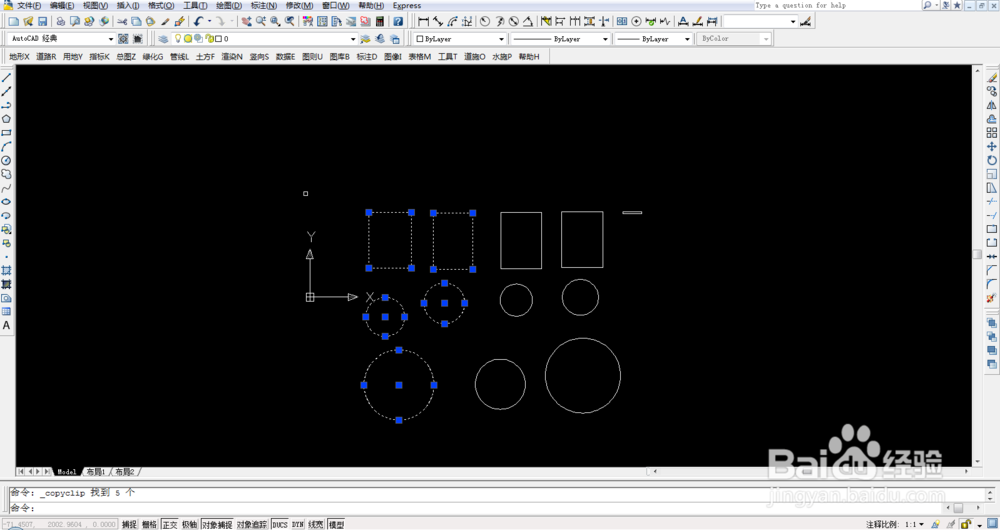This screenshot has height=530, width=1000.
Task: Select the Multiline Text A tool
Action: point(6,325)
